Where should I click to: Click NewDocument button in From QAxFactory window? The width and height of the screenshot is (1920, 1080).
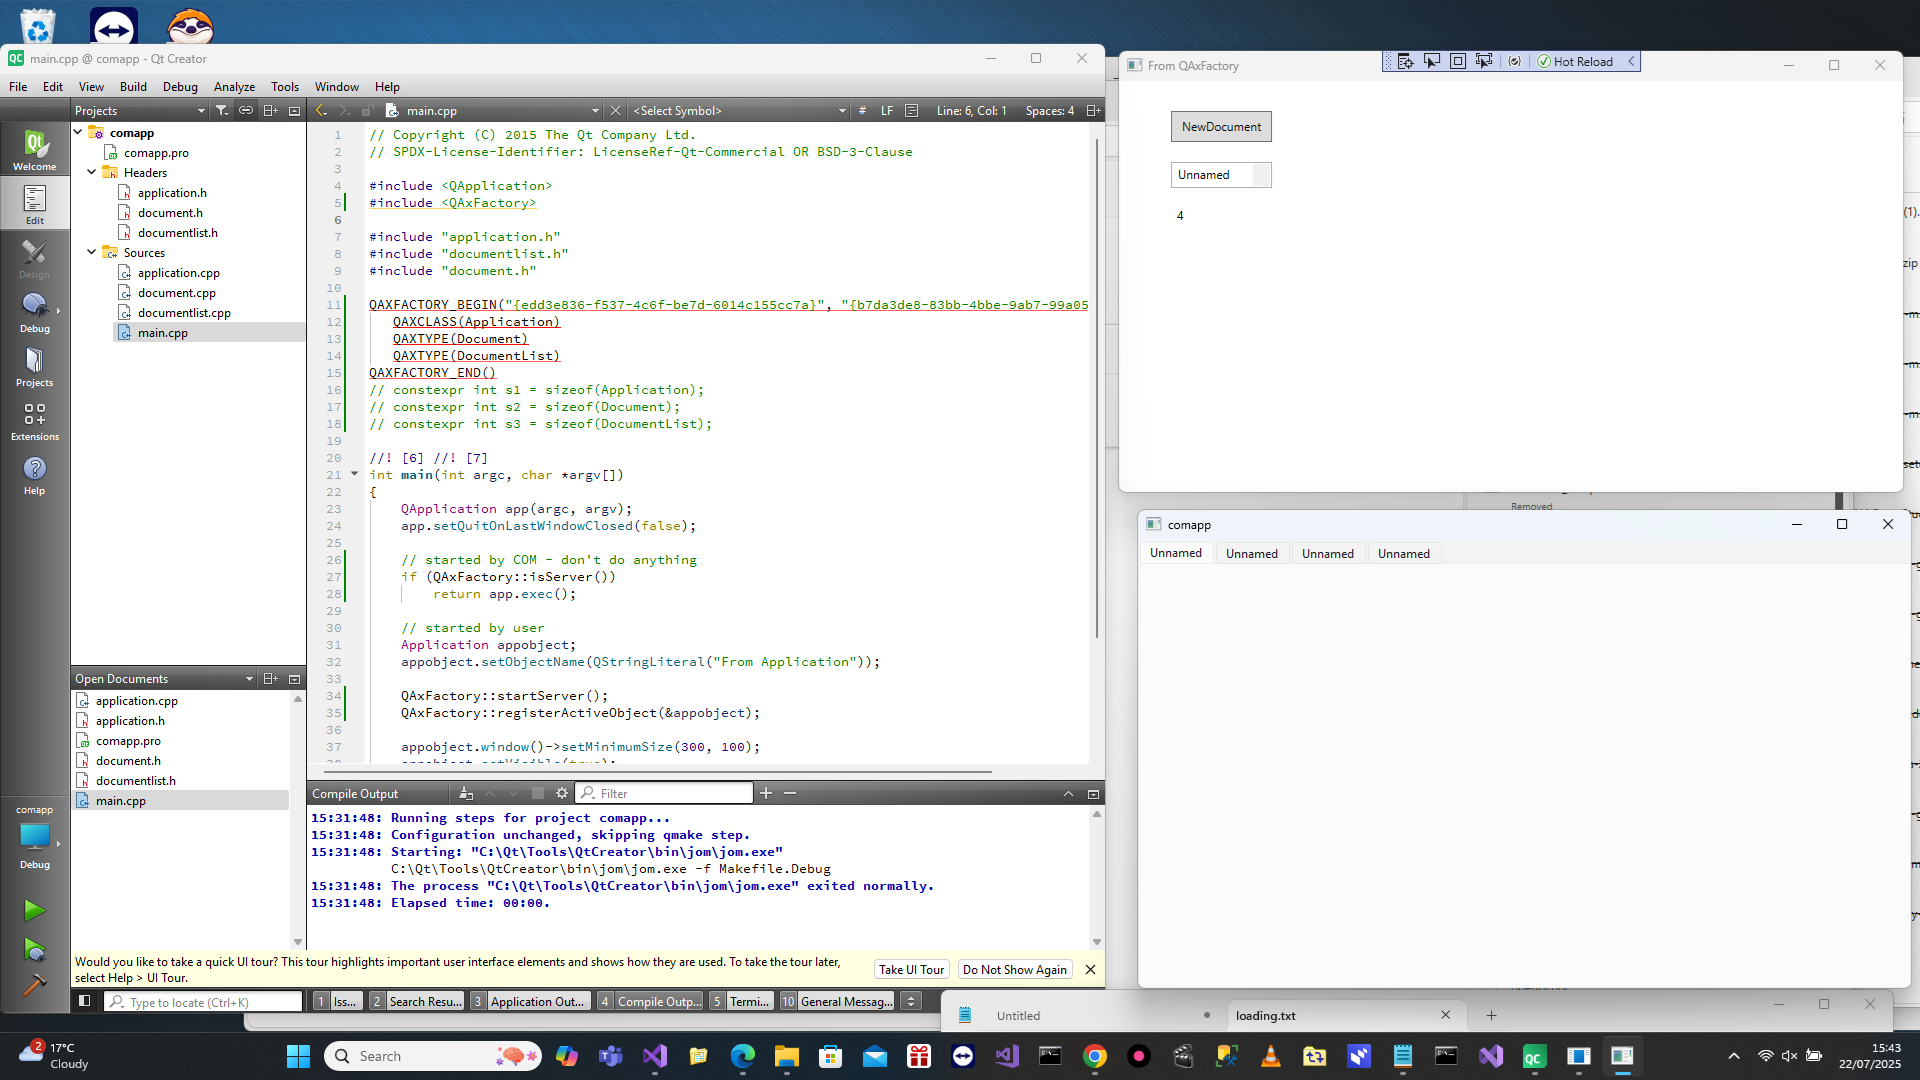click(1221, 127)
